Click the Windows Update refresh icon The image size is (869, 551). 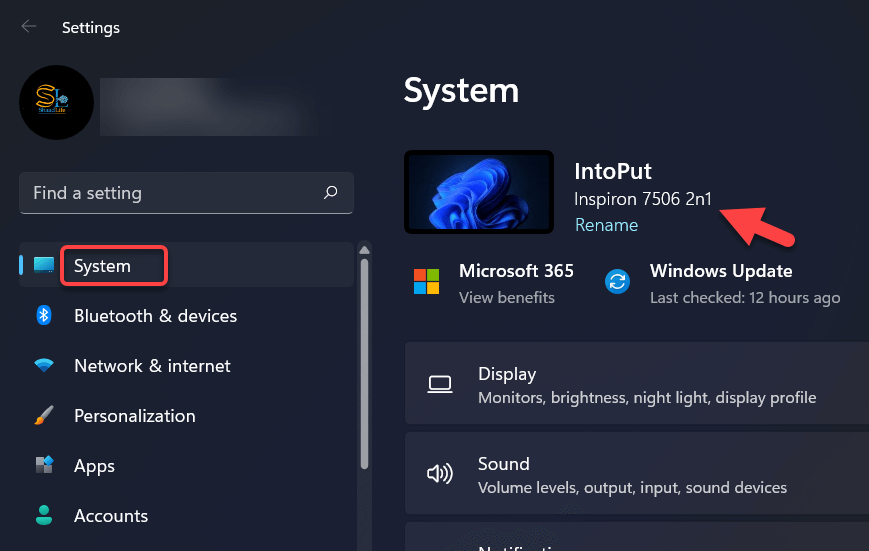click(617, 282)
